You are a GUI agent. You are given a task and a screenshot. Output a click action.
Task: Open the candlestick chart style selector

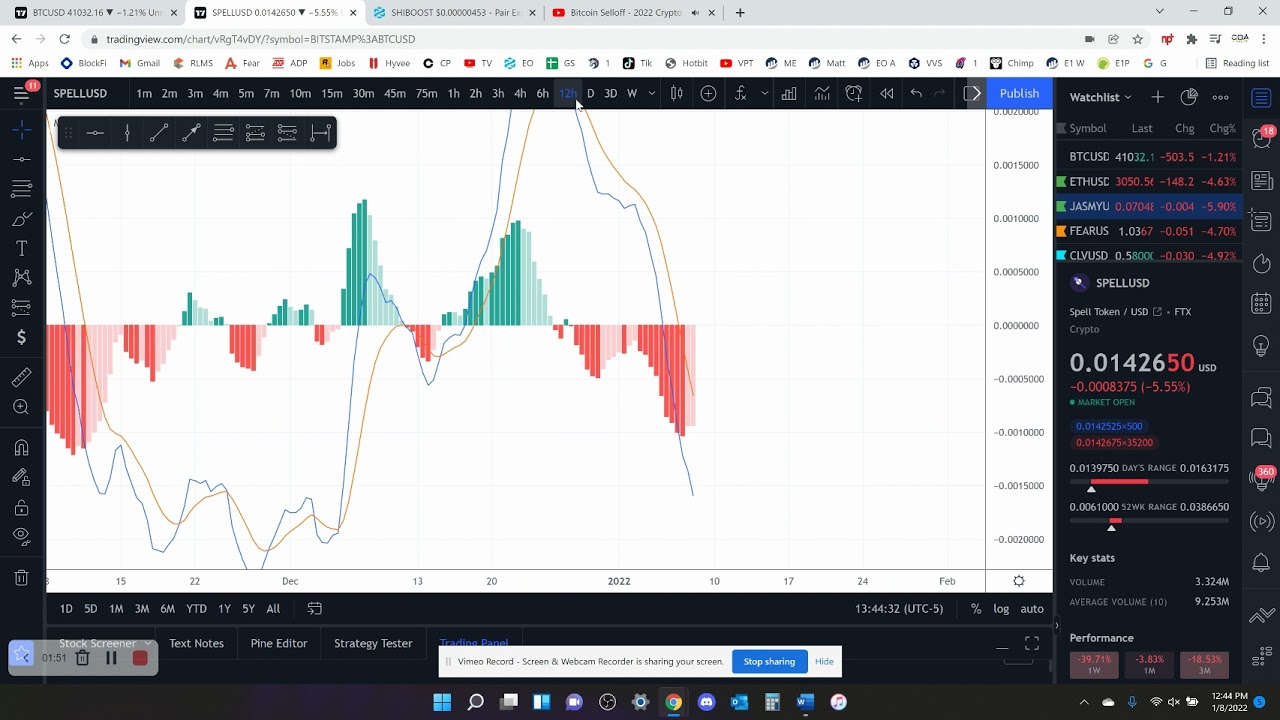click(x=677, y=93)
